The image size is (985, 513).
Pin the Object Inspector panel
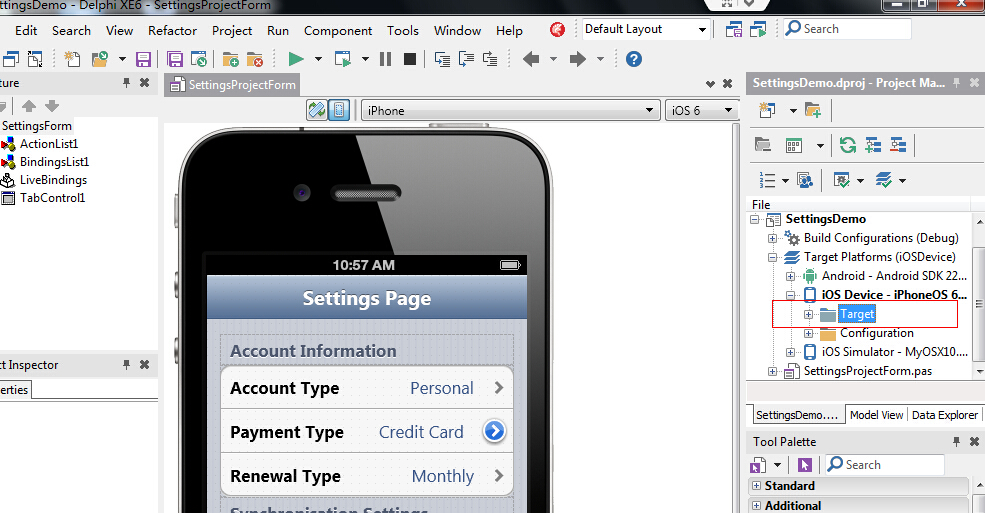point(126,365)
